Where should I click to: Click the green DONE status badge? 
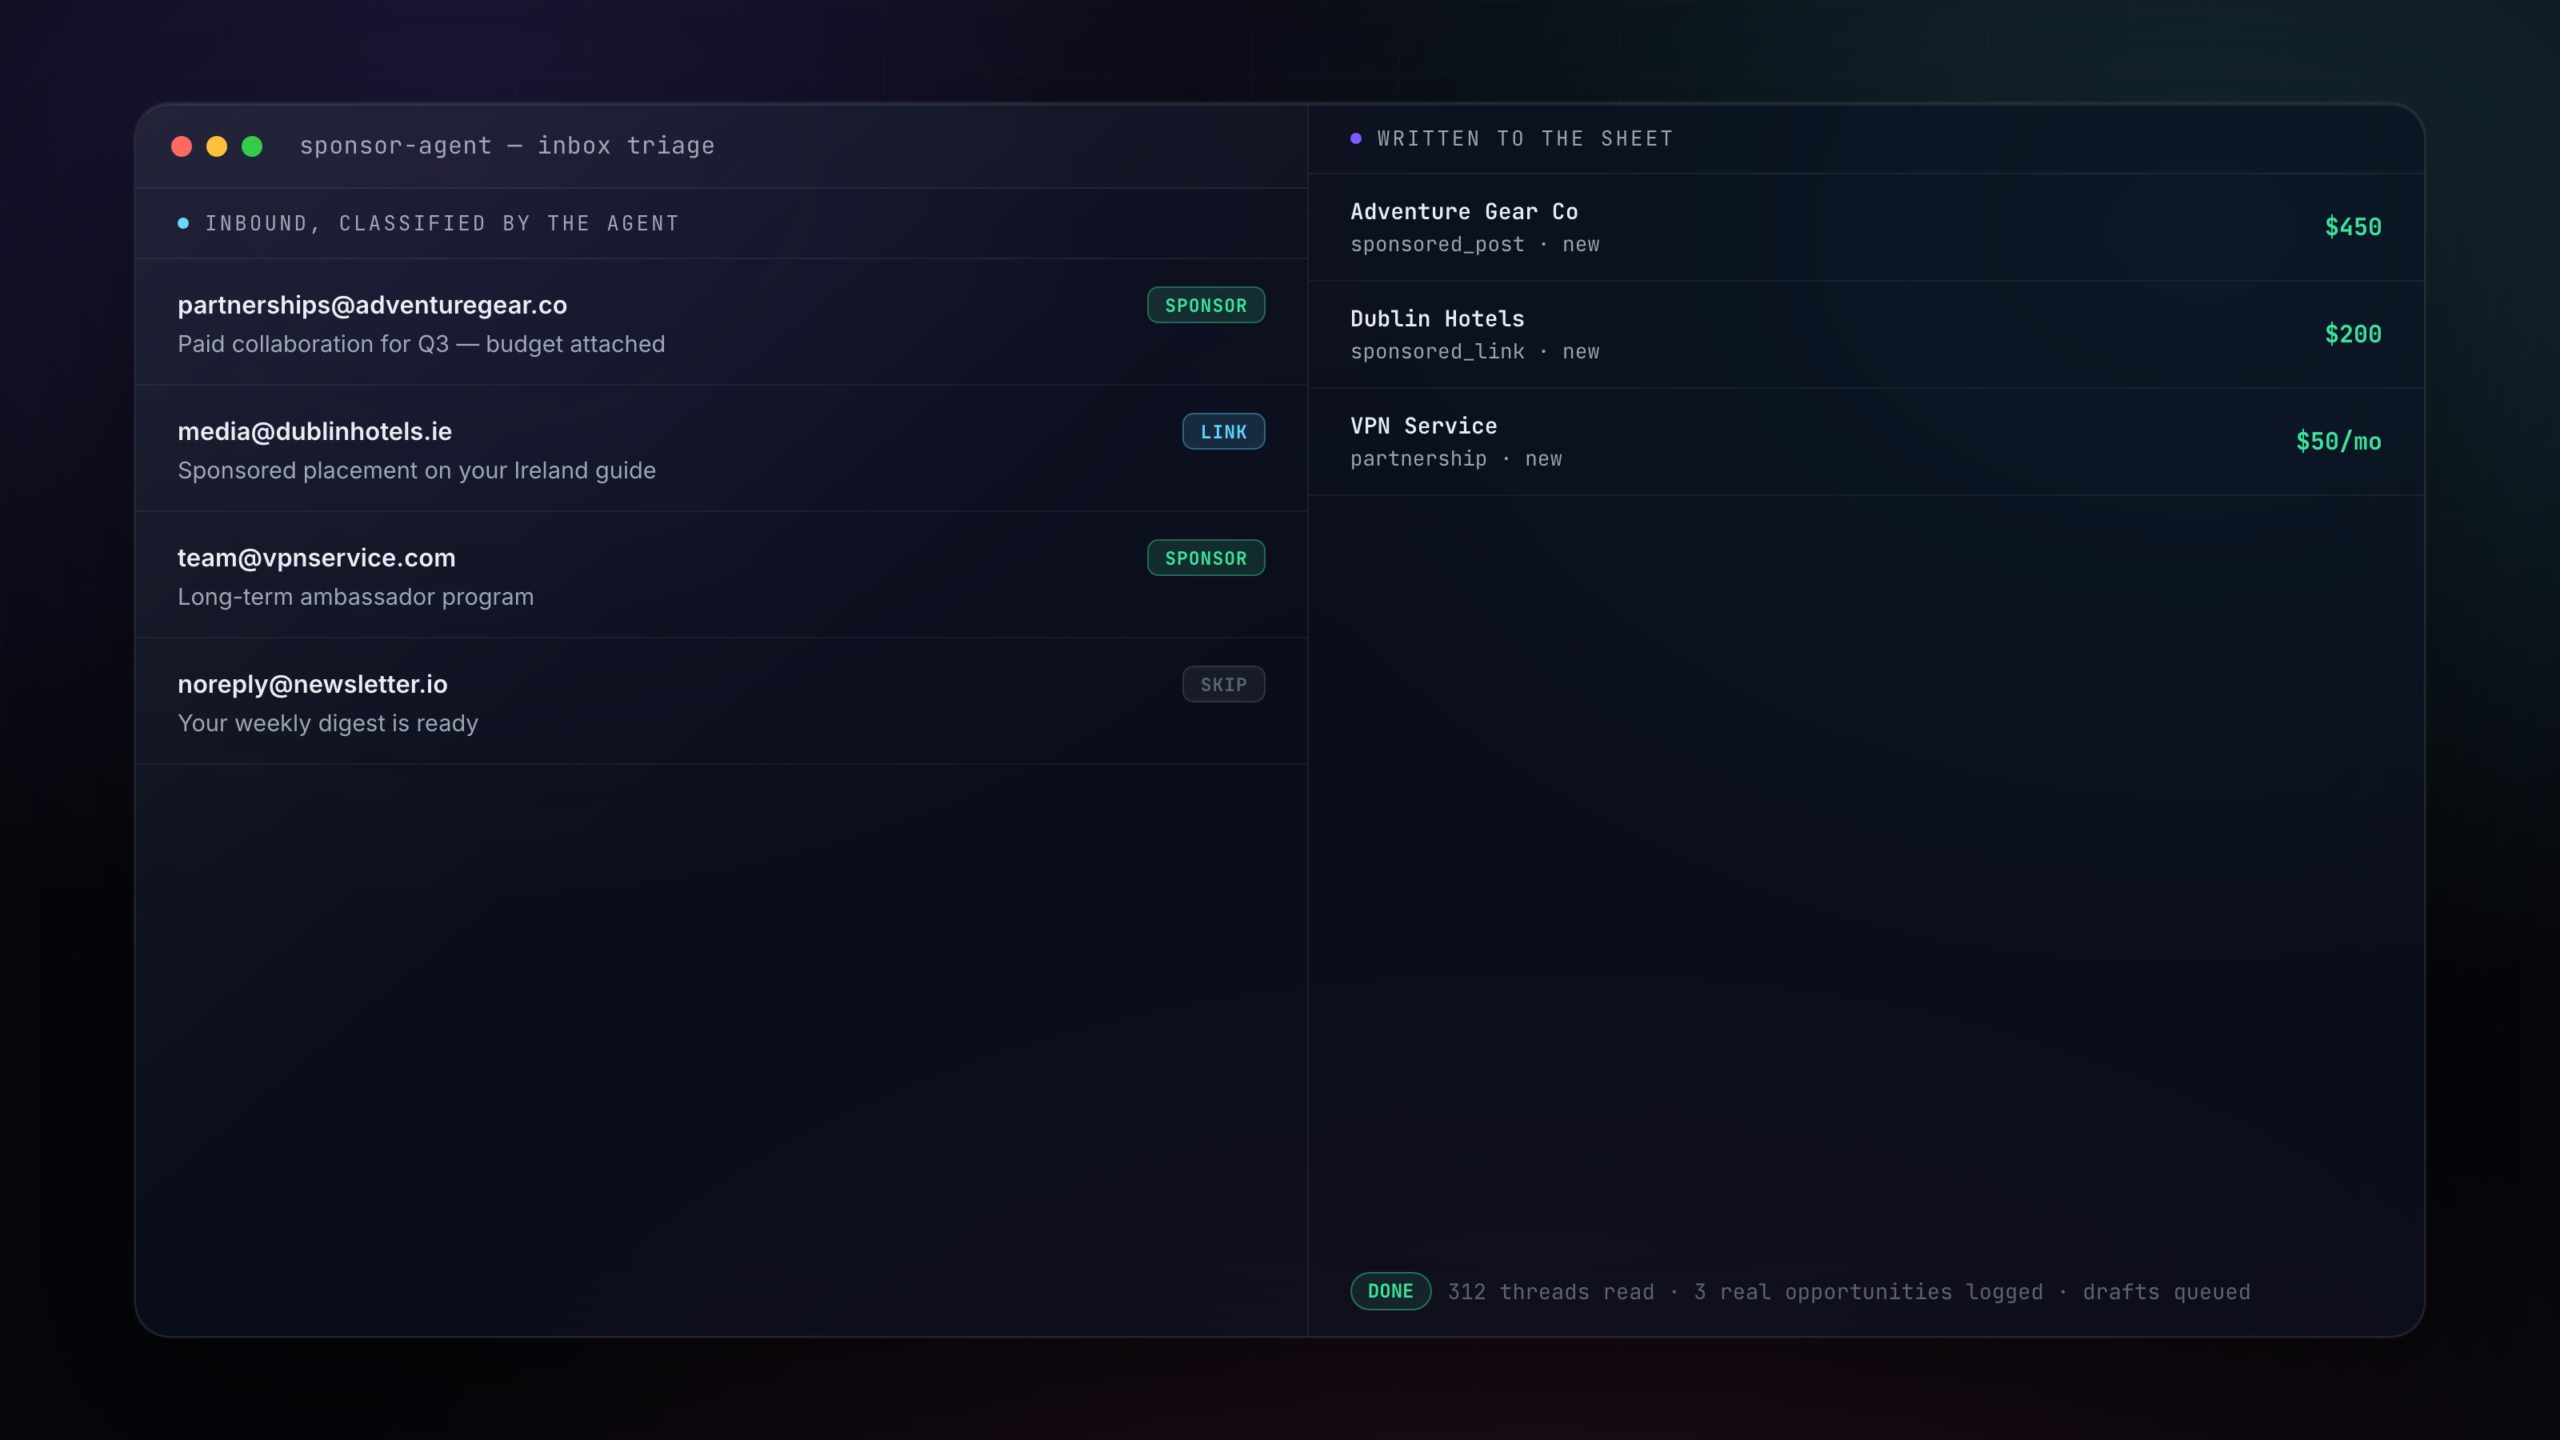(x=1390, y=1291)
